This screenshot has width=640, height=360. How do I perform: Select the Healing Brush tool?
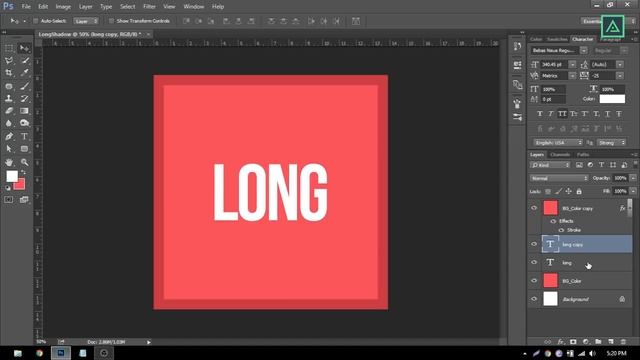click(x=9, y=86)
